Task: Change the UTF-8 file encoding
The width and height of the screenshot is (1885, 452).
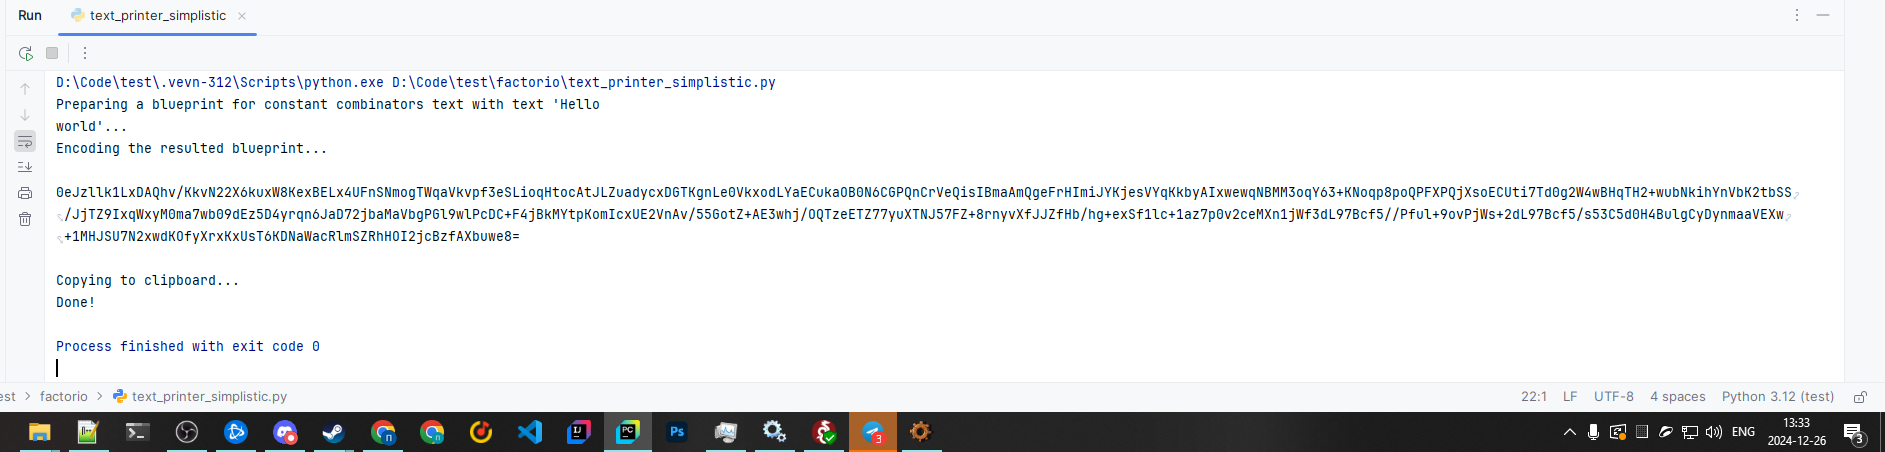Action: click(x=1613, y=397)
